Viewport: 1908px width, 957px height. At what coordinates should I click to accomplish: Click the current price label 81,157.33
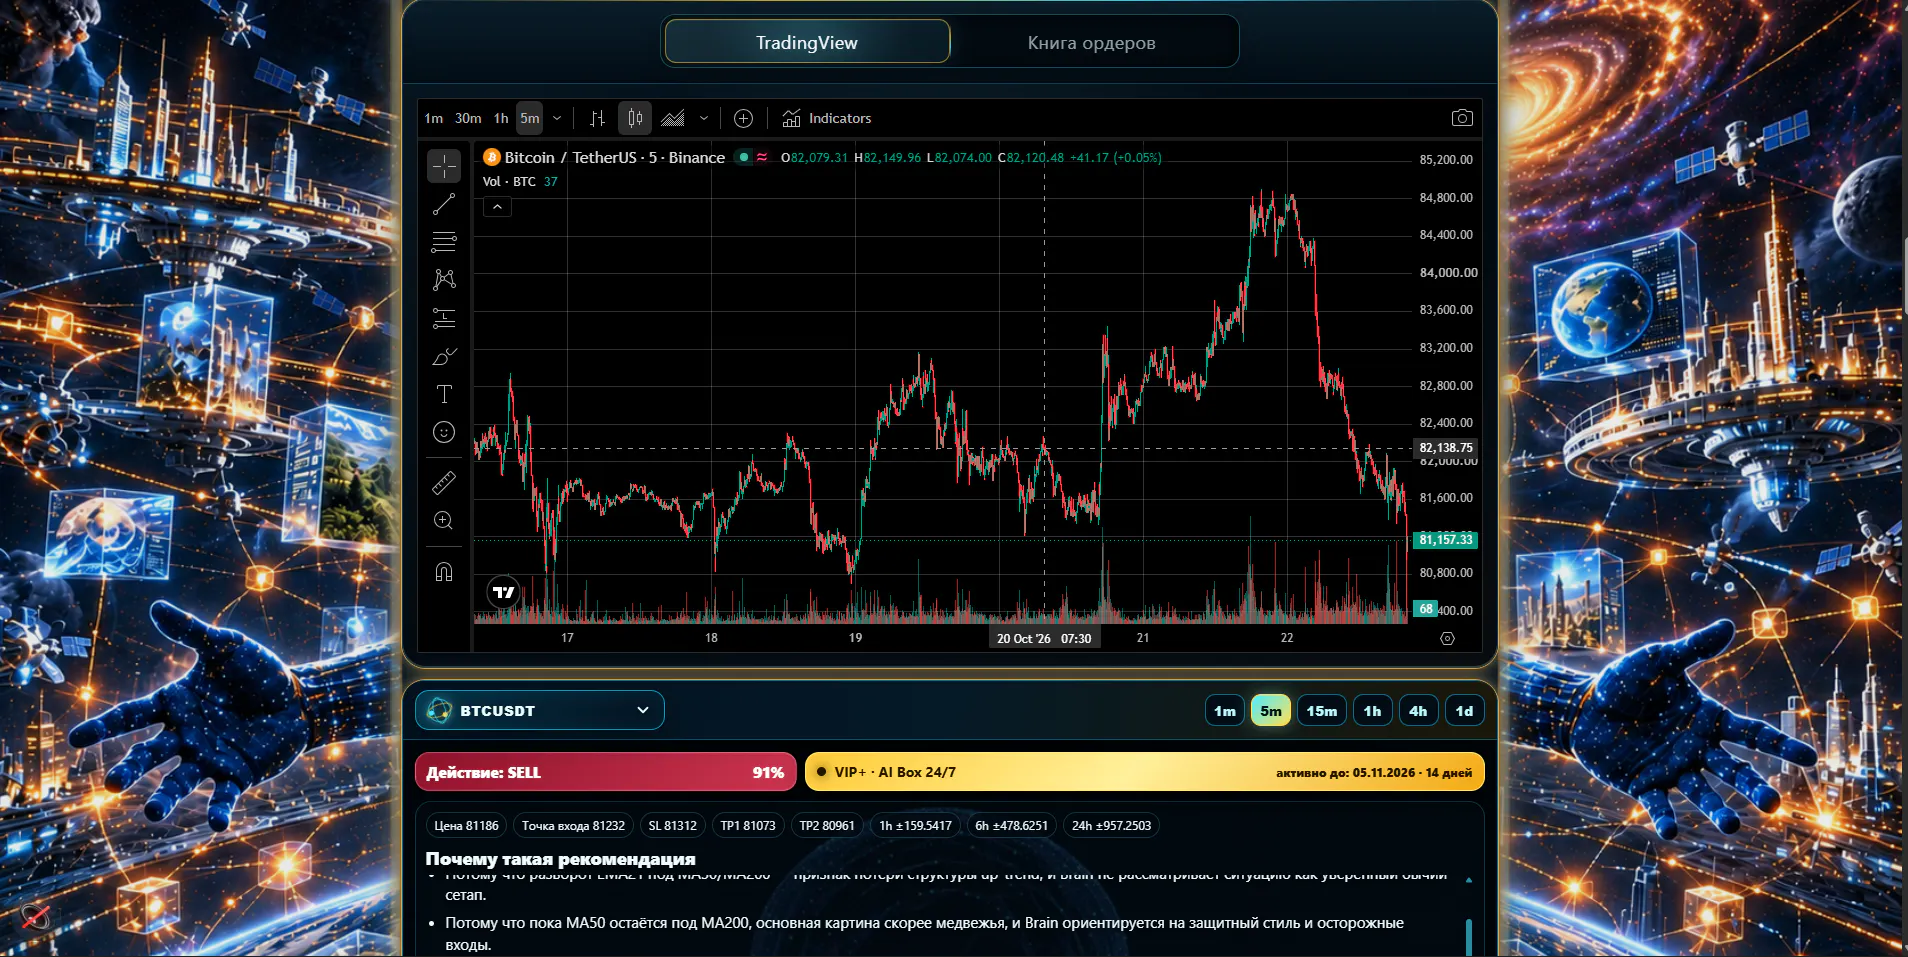coord(1445,539)
